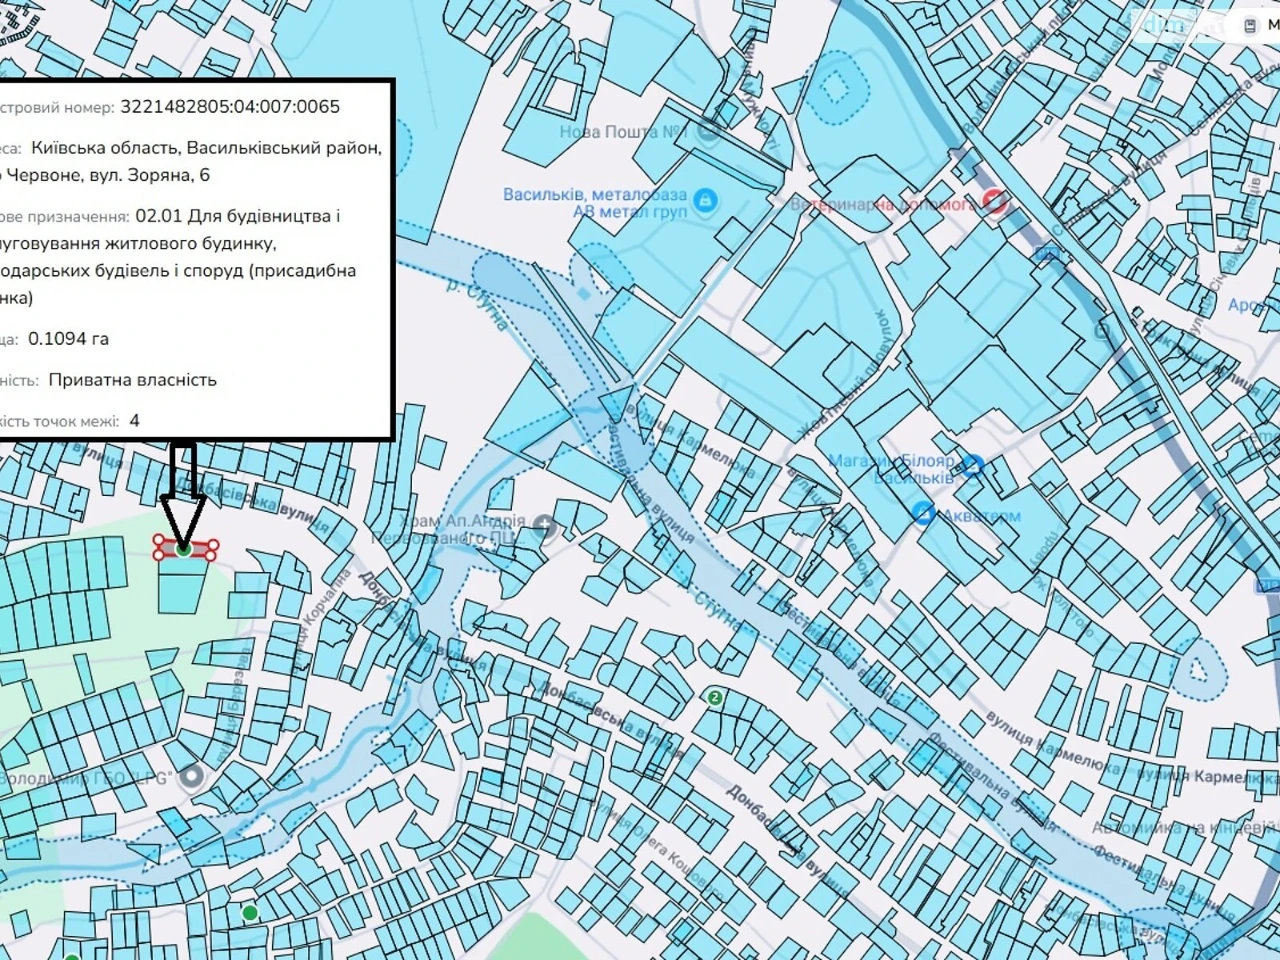Click the map layer icon in top-right panel
This screenshot has width=1280, height=960.
point(1250,25)
